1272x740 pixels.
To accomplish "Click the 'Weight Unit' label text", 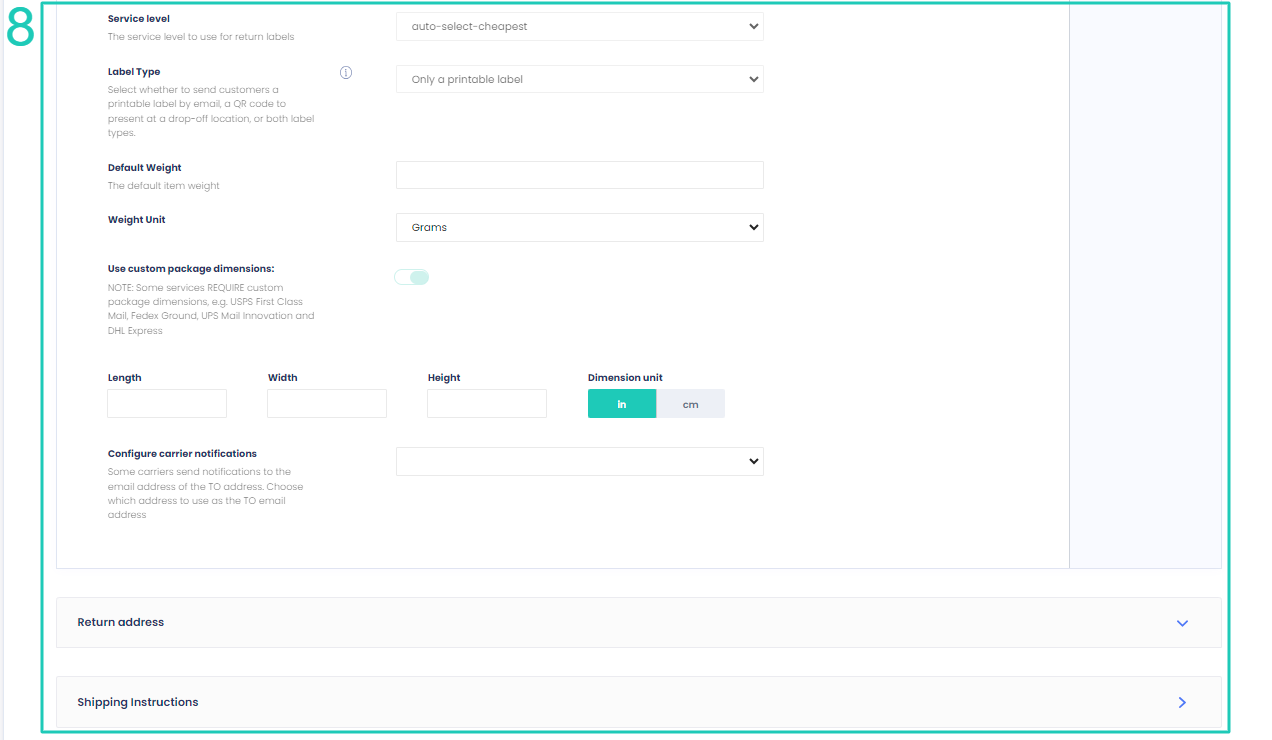I will [x=137, y=220].
